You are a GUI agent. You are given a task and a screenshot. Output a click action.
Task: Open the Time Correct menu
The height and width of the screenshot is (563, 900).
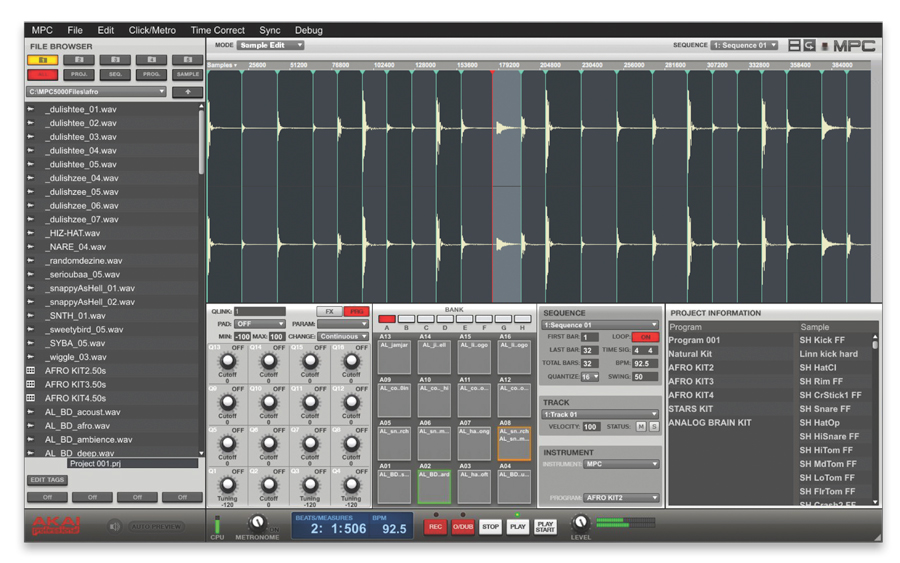tap(218, 30)
